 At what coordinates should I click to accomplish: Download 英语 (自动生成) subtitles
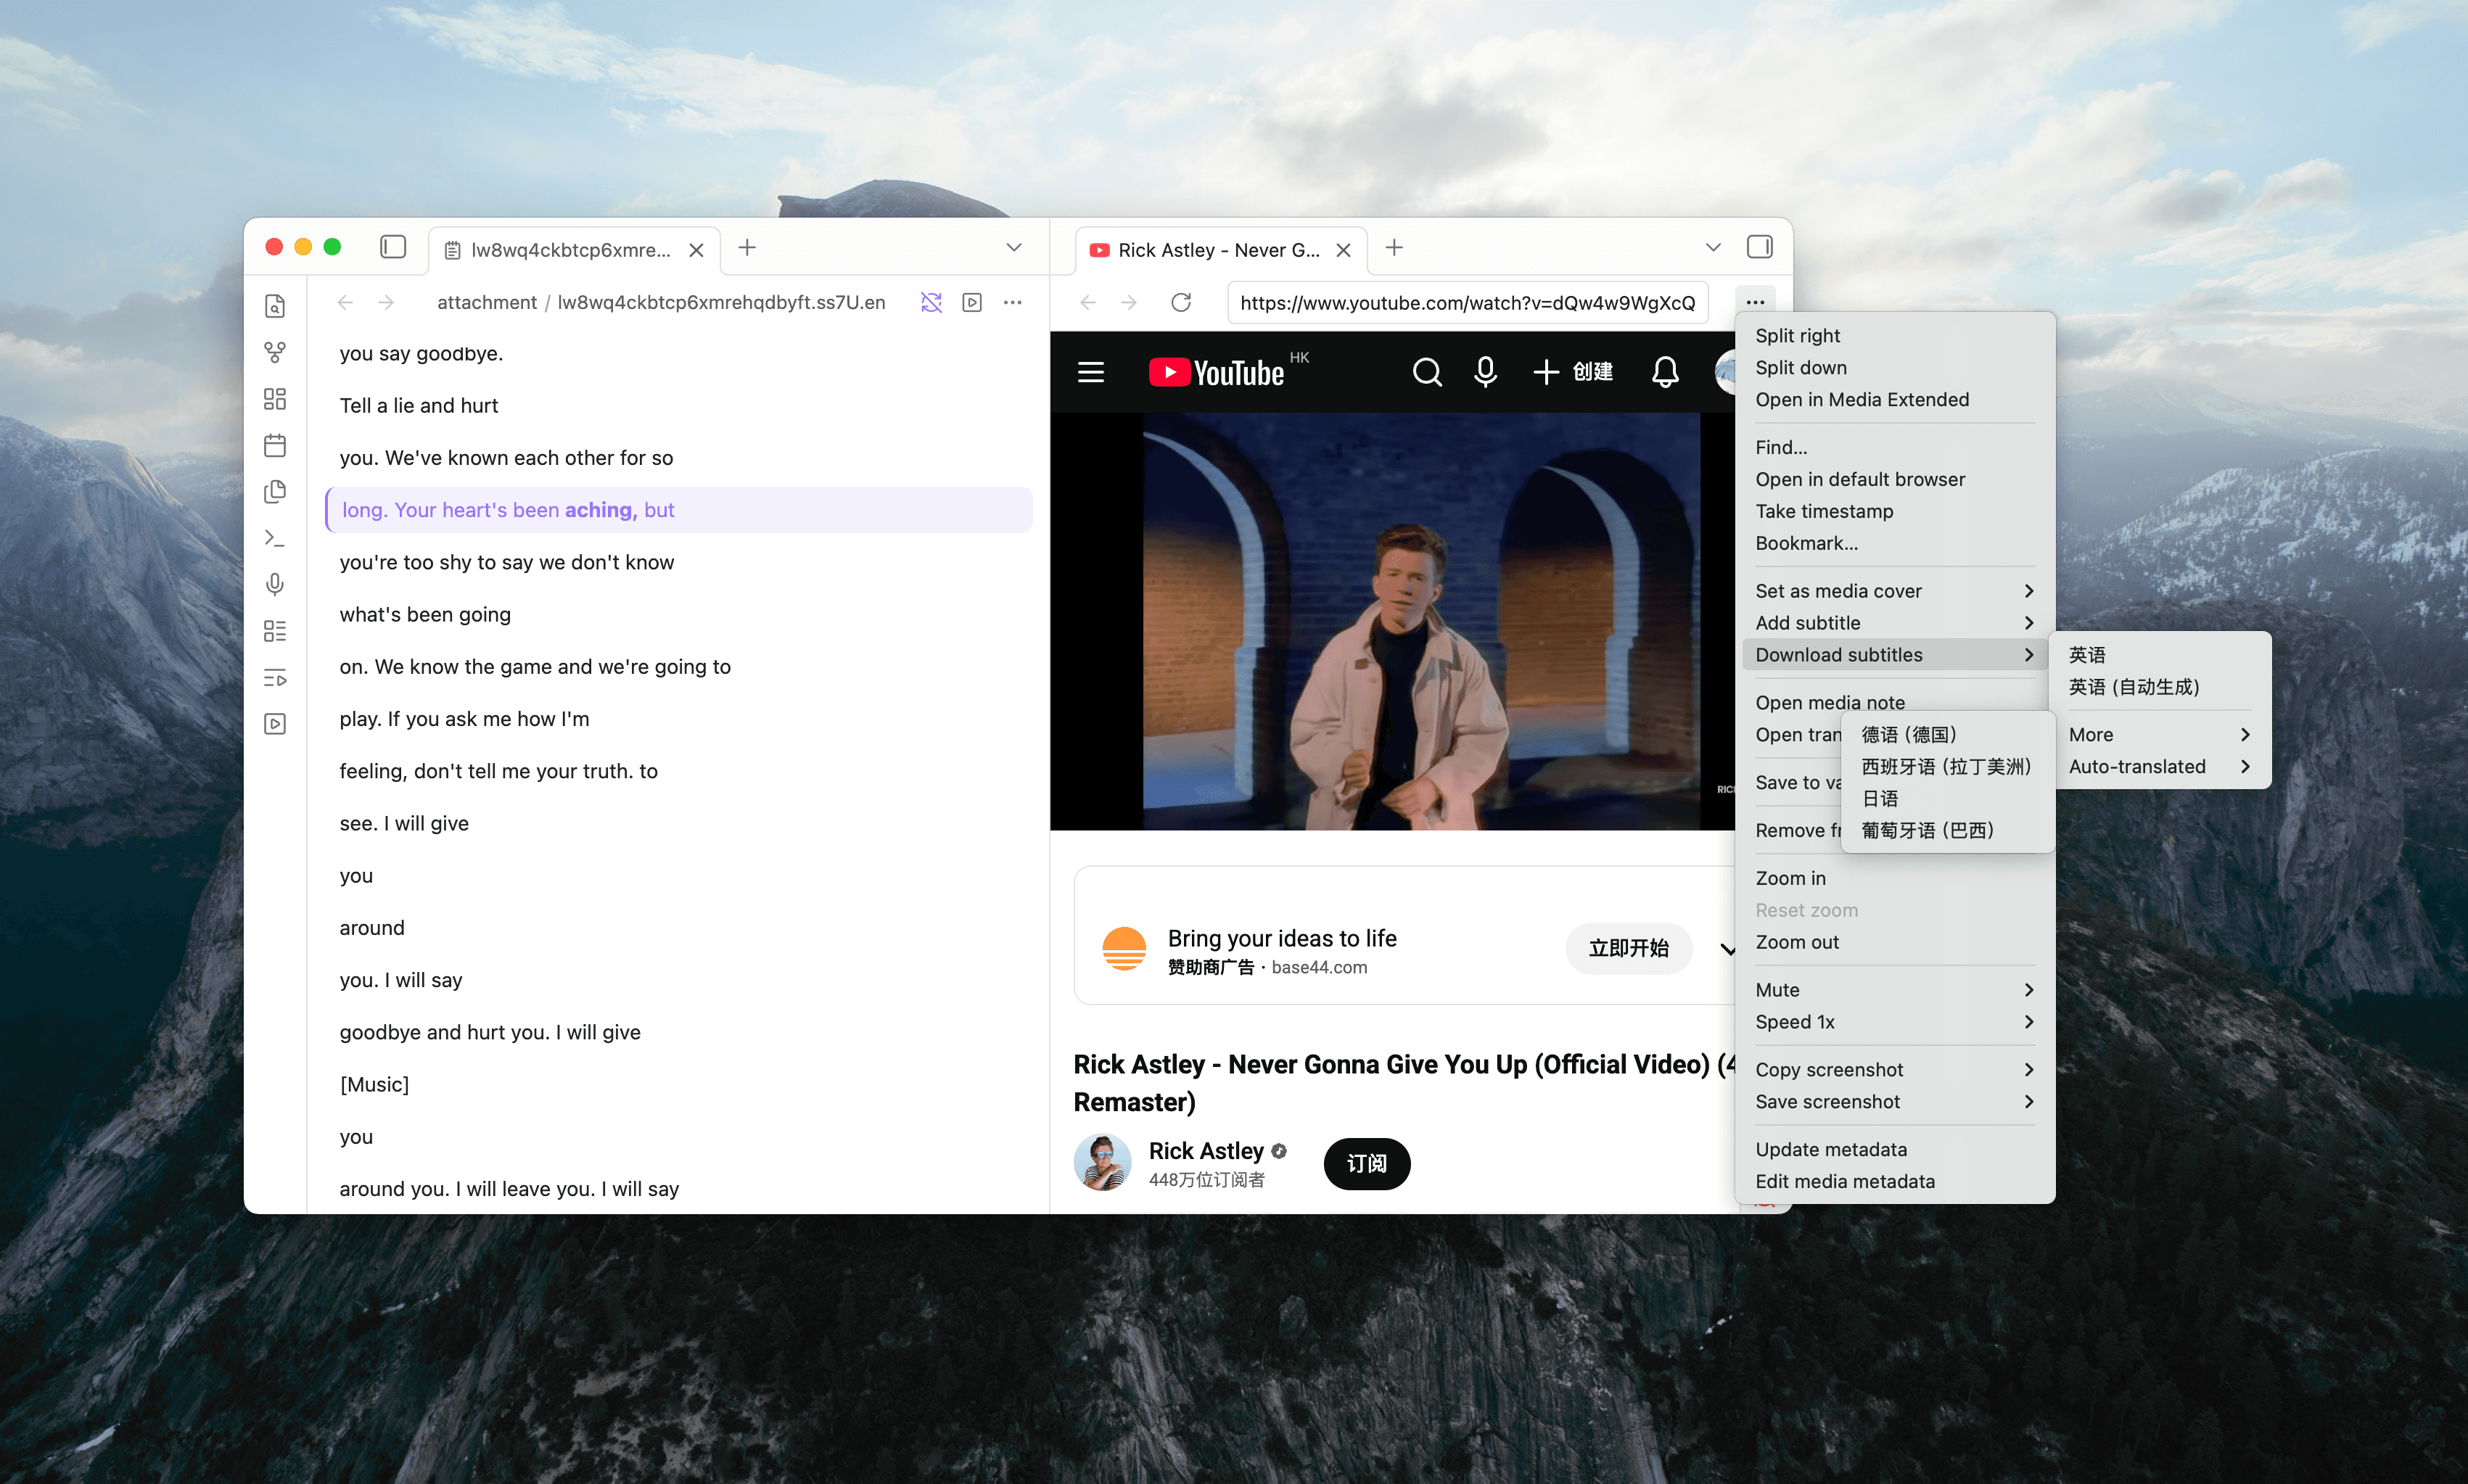pyautogui.click(x=2160, y=687)
